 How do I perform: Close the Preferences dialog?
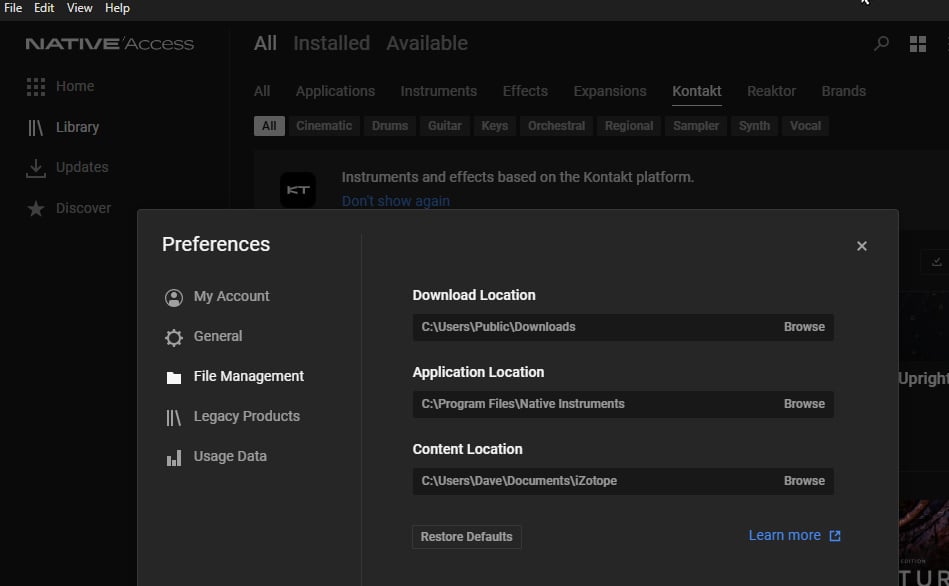(861, 246)
